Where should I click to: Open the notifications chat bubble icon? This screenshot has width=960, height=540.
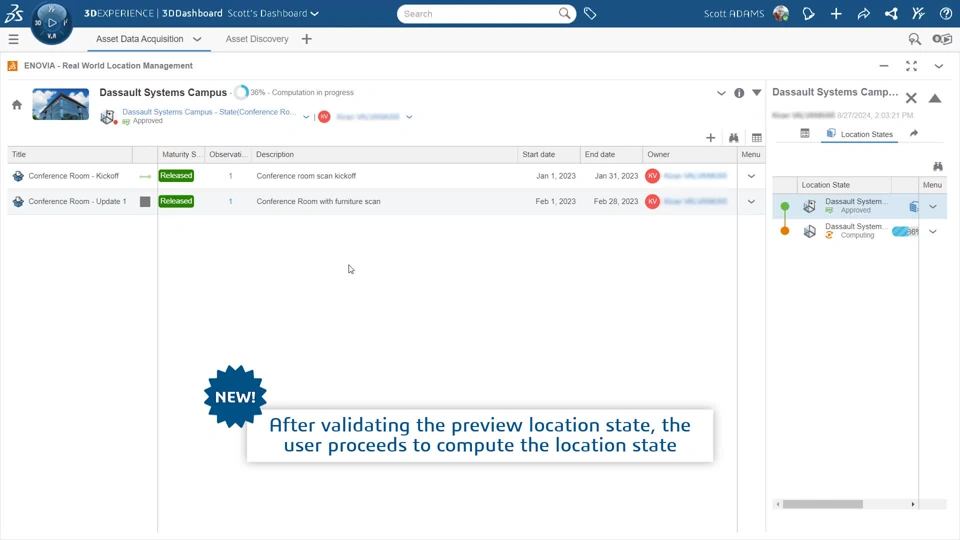pyautogui.click(x=808, y=13)
